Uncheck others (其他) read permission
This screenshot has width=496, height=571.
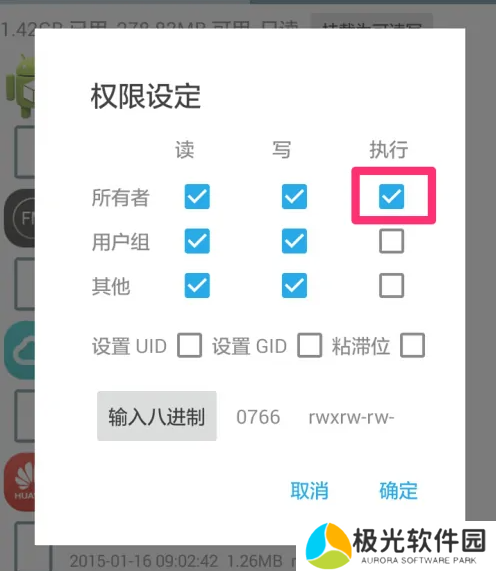pos(197,286)
